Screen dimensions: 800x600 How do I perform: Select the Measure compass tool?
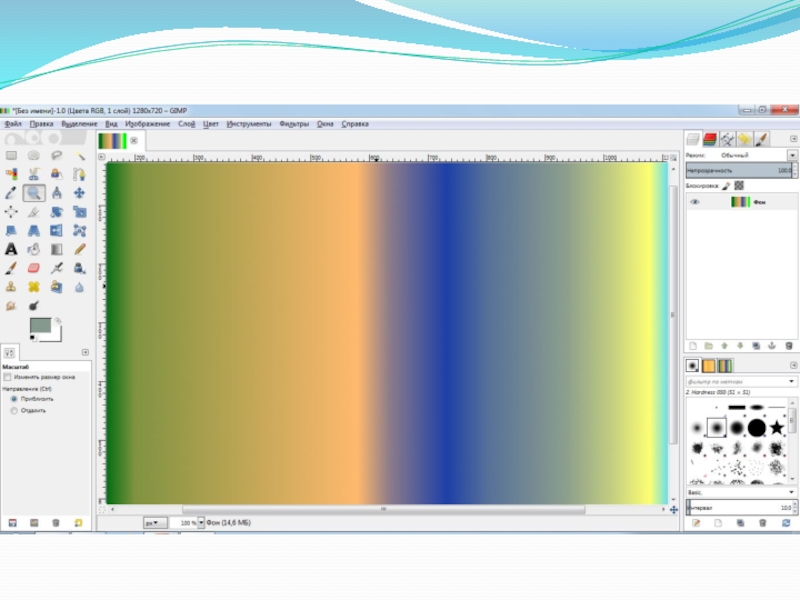[56, 193]
